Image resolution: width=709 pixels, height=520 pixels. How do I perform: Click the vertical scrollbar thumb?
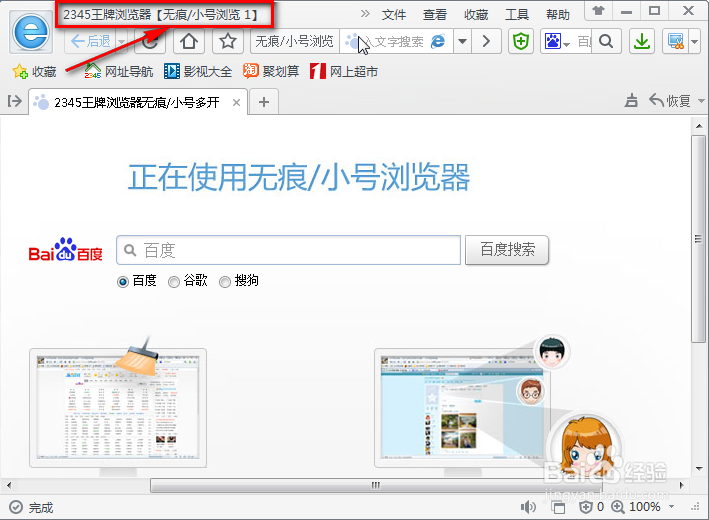point(699,238)
